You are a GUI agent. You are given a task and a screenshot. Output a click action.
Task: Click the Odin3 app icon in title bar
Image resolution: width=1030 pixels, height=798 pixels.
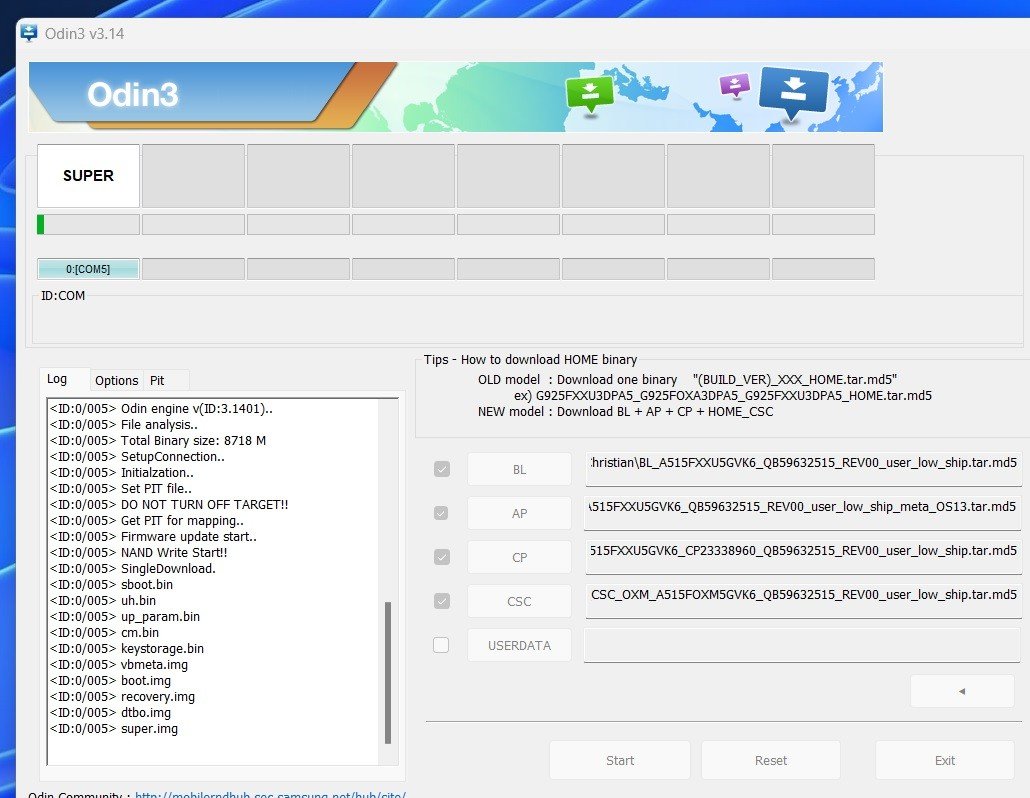29,33
